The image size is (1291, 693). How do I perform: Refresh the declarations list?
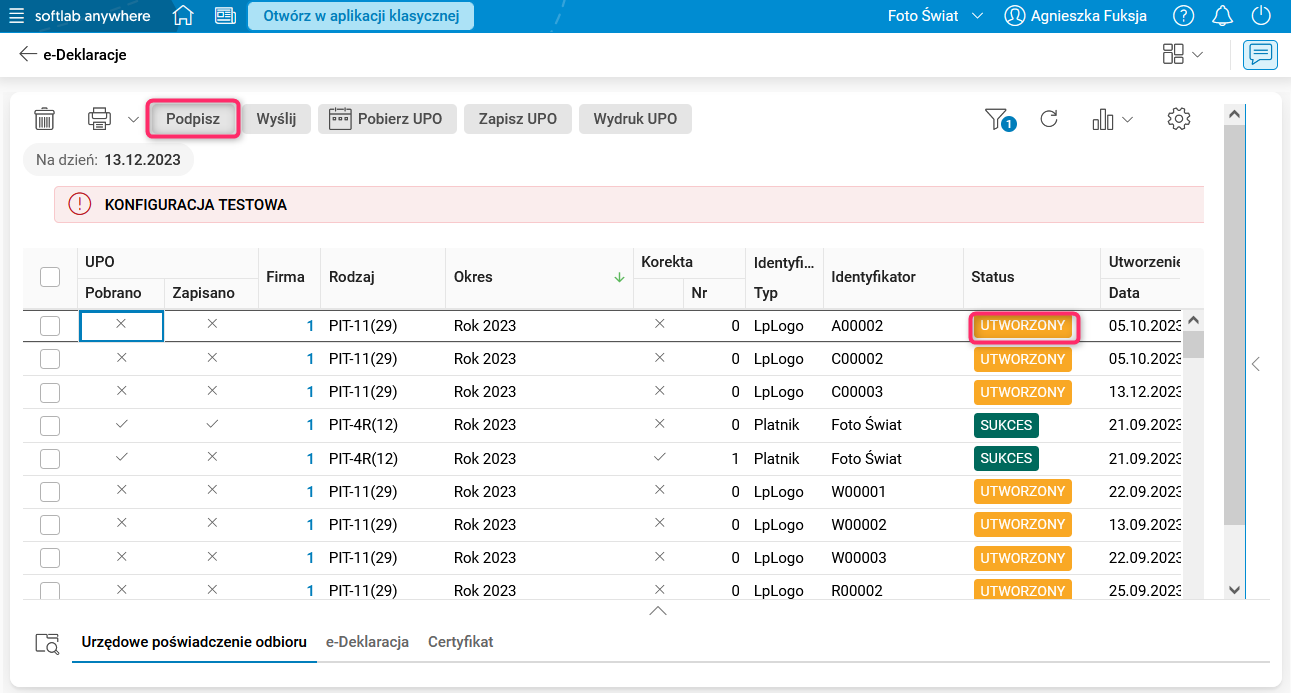[x=1049, y=119]
